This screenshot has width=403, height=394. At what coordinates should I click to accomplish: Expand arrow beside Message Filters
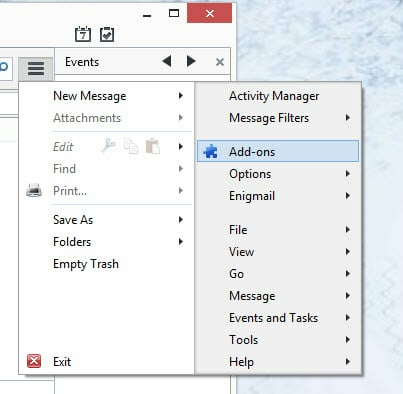click(348, 117)
